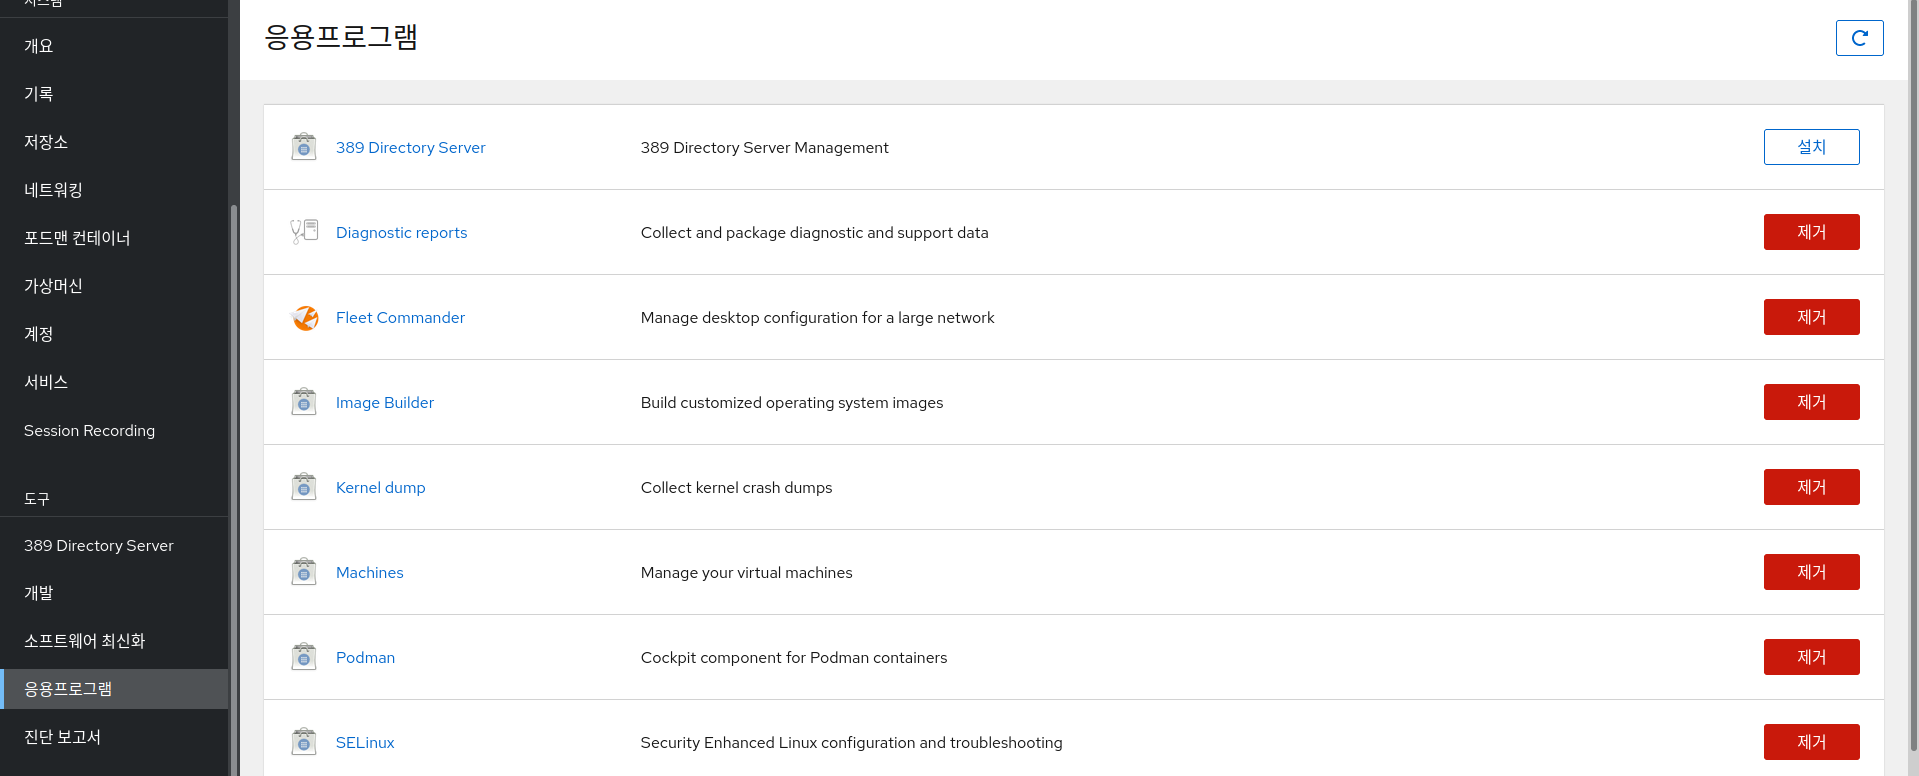Go to 기록 in the sidebar
The height and width of the screenshot is (776, 1919).
click(x=114, y=94)
